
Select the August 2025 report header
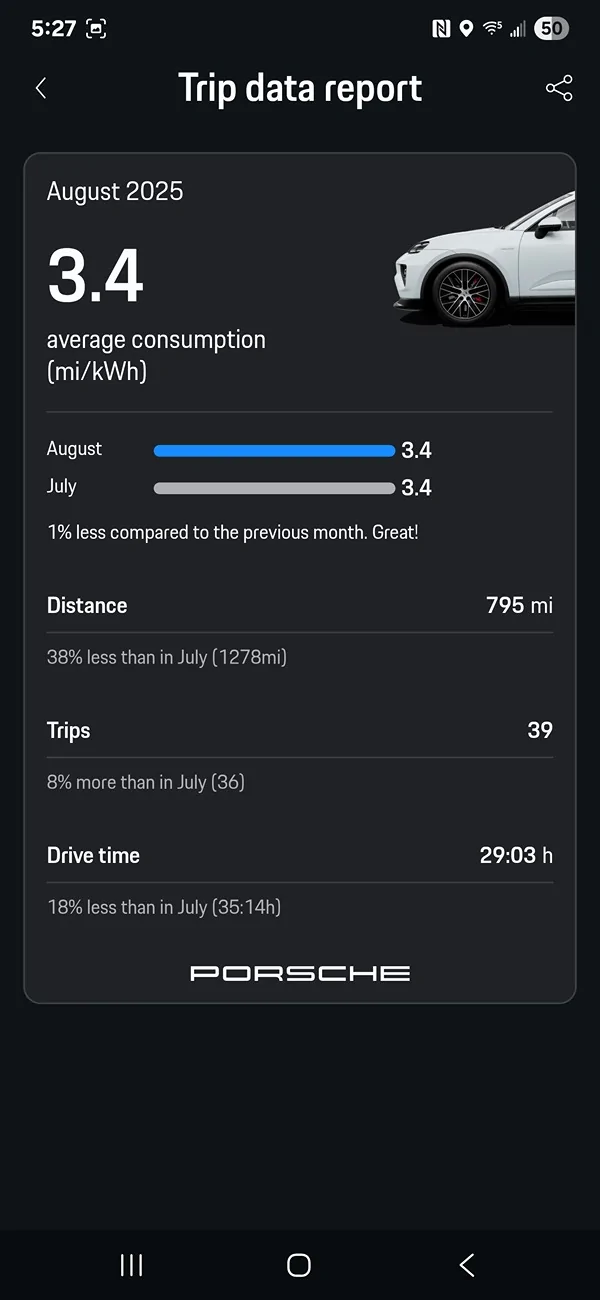115,191
